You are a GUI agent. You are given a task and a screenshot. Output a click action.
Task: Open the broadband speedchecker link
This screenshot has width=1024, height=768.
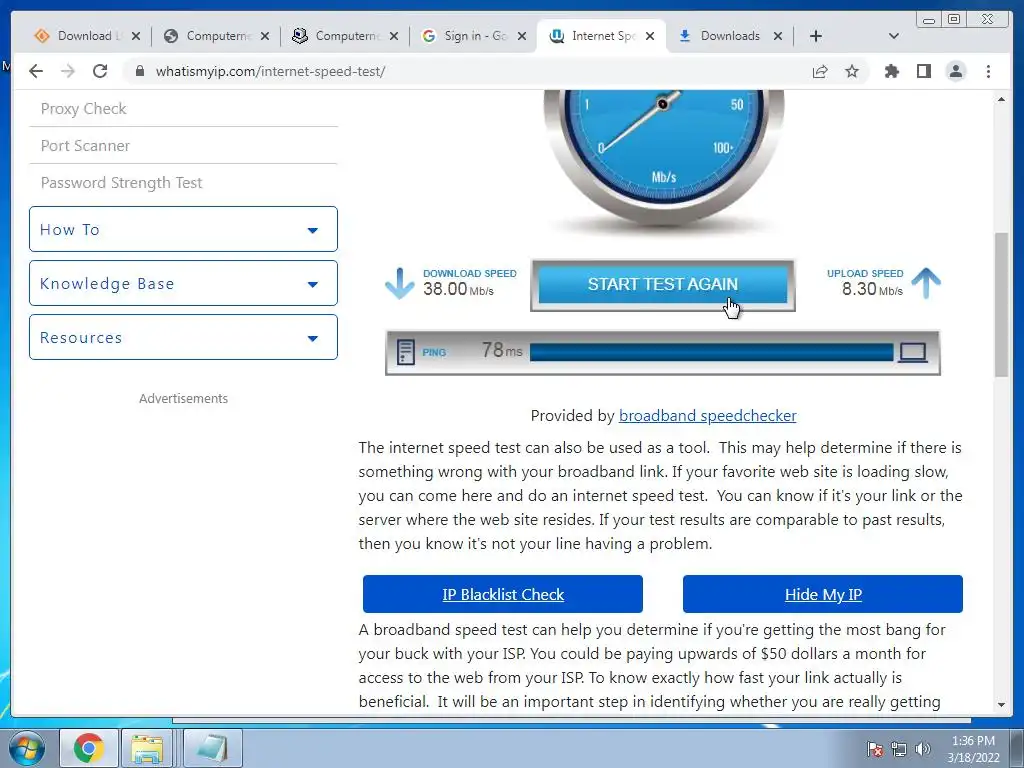pyautogui.click(x=708, y=416)
